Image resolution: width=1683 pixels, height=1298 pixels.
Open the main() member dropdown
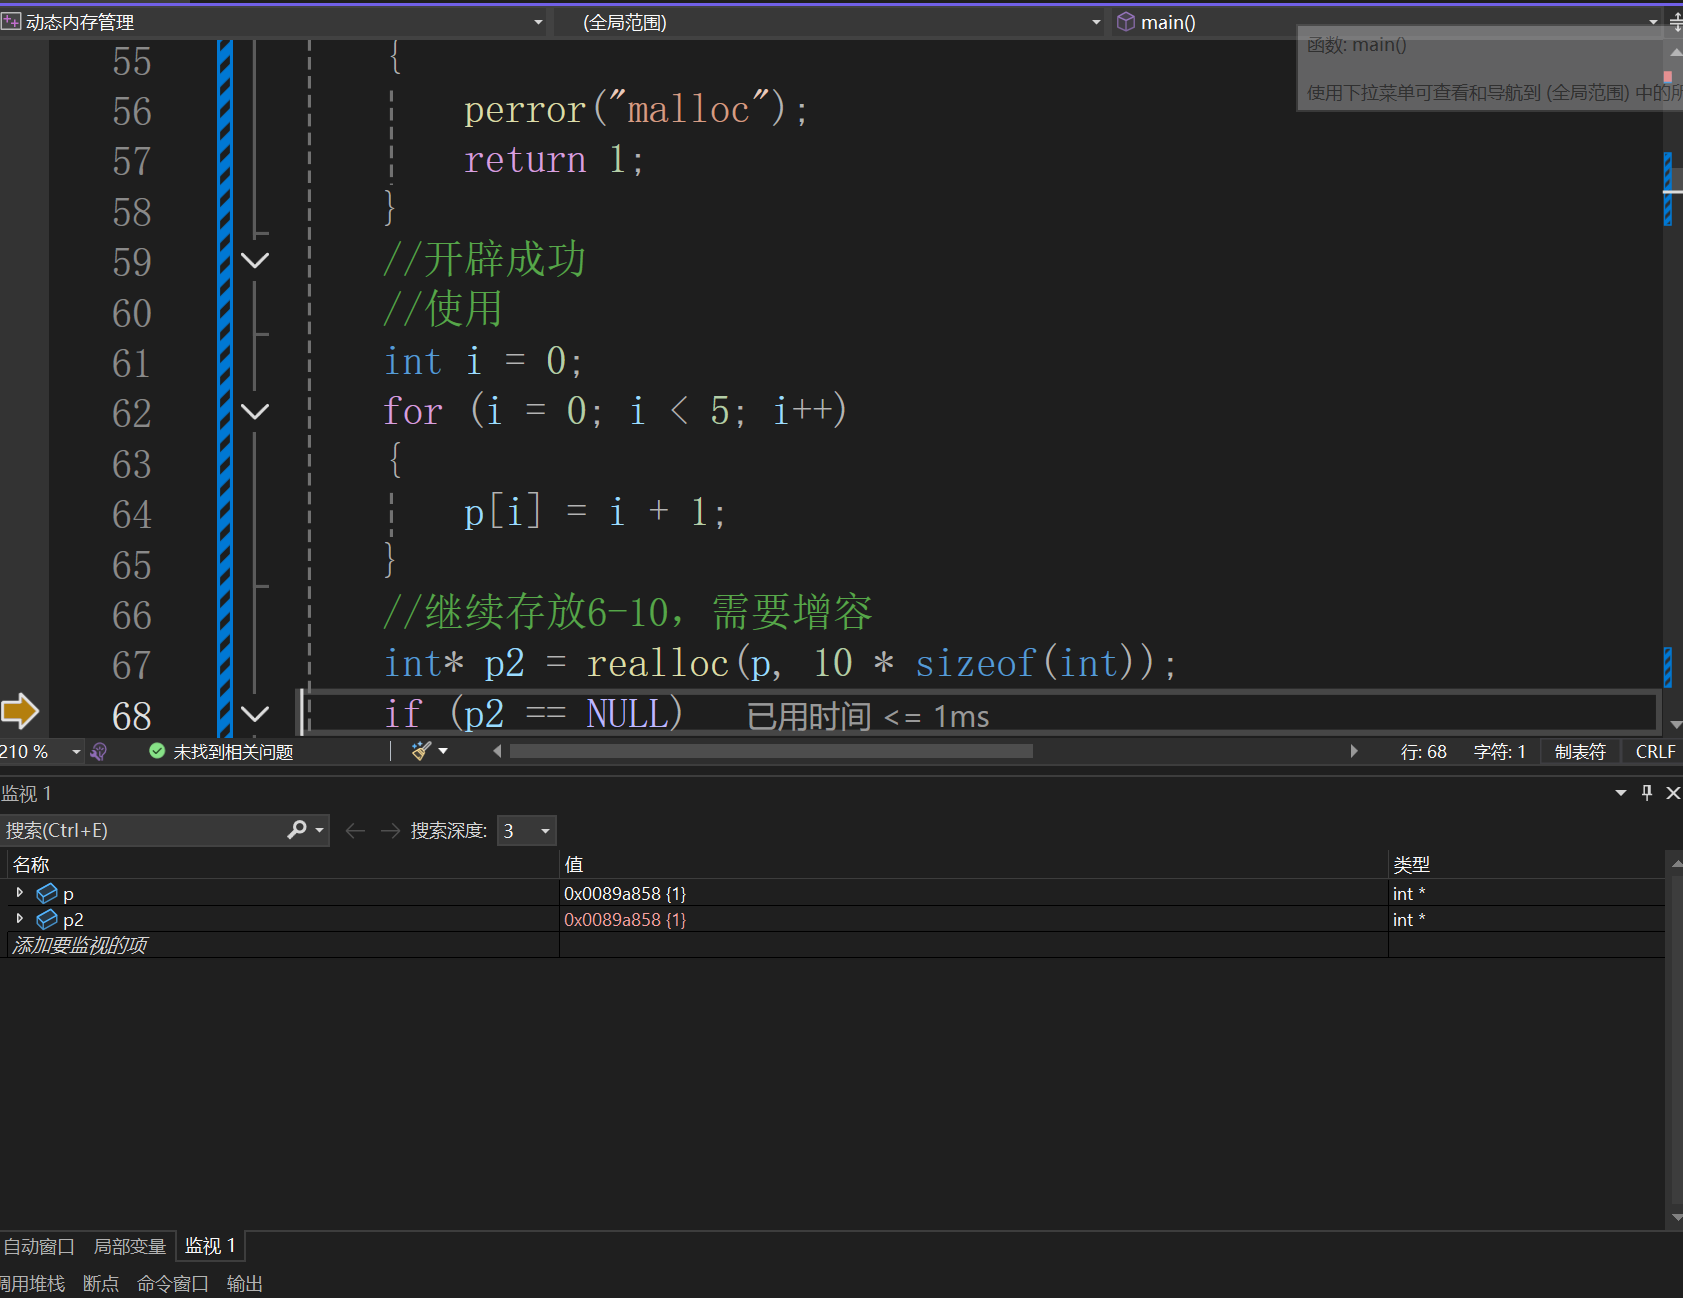click(x=1386, y=22)
